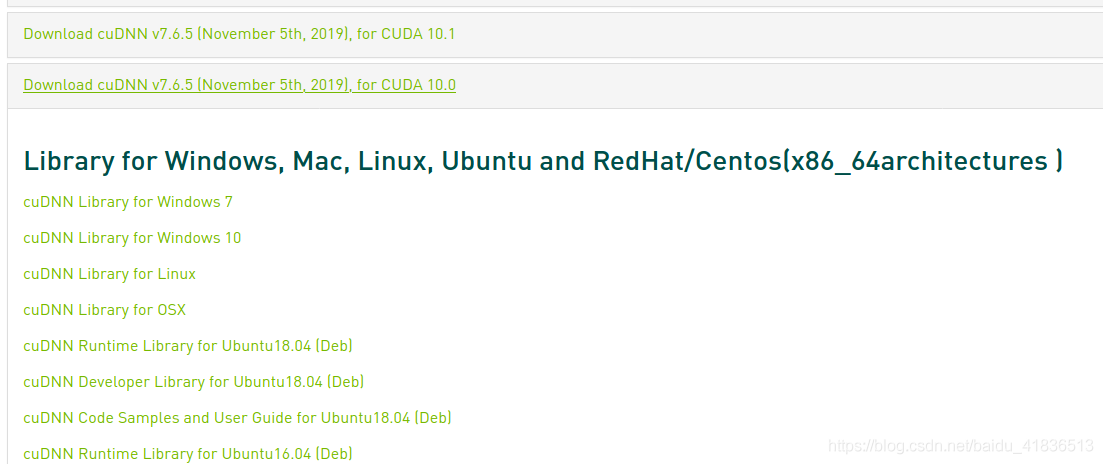The width and height of the screenshot is (1103, 464).
Task: Open cuDNN Library for Windows 7 link
Action: point(128,202)
